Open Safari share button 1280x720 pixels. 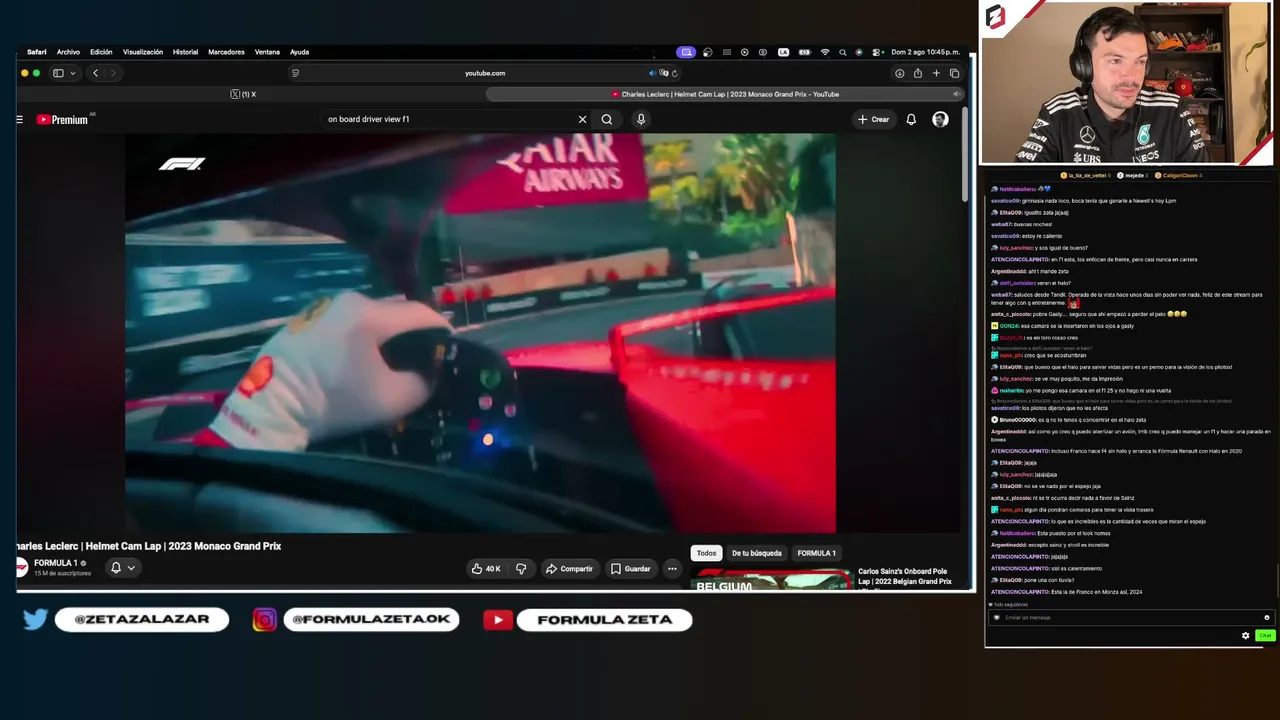click(917, 73)
